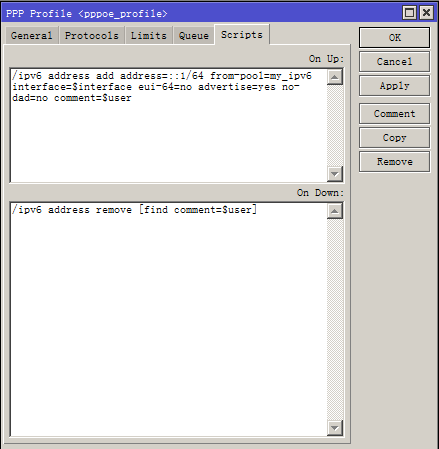Screen dimensions: 439x449
Task: Close the PPP Profile window
Action: tap(426, 13)
